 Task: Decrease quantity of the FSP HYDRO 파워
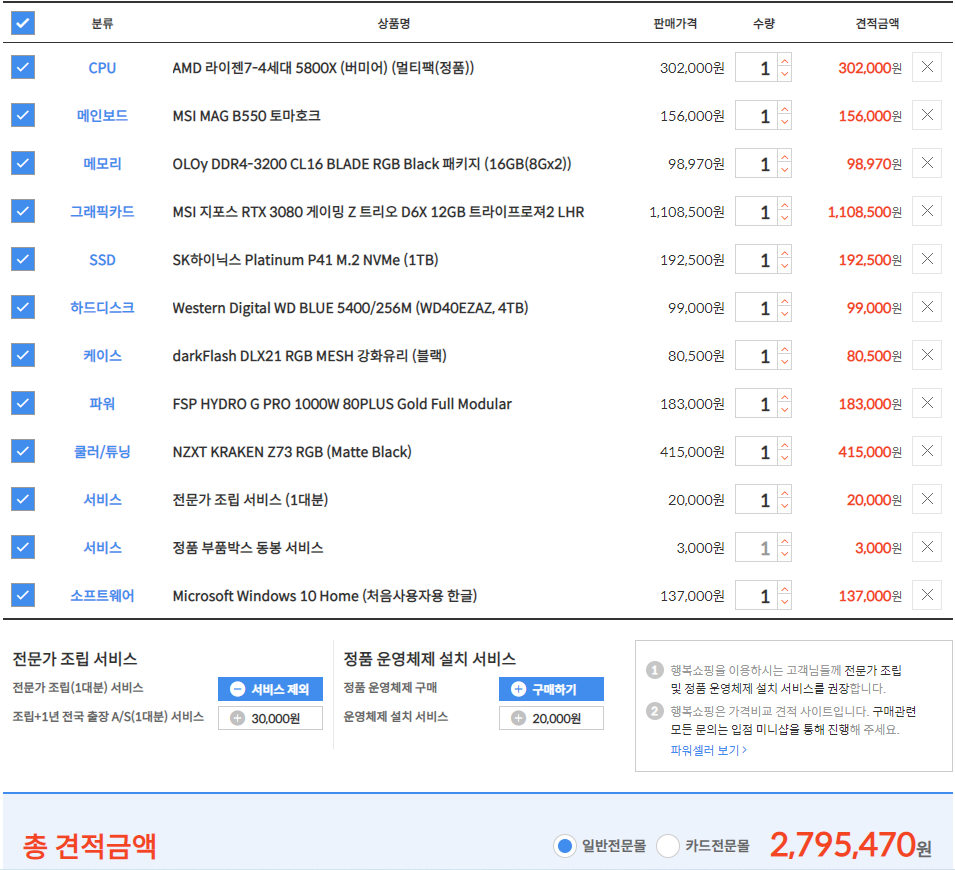pyautogui.click(x=784, y=411)
